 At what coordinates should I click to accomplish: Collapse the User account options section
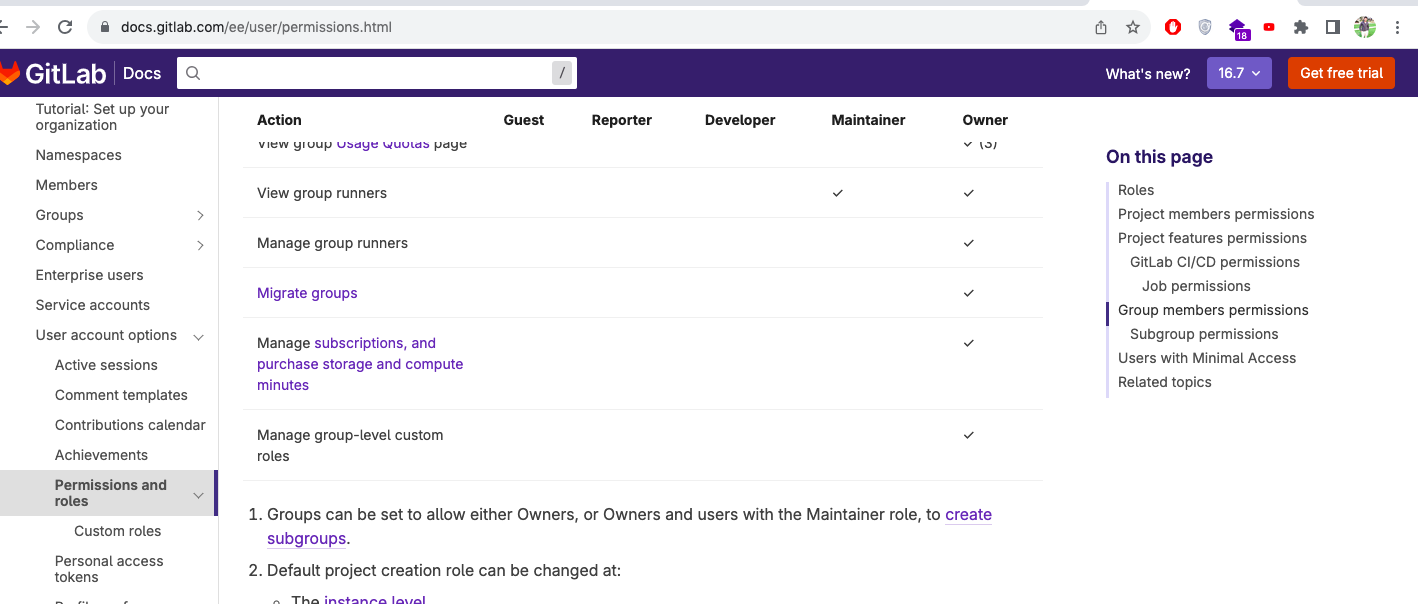pos(198,336)
